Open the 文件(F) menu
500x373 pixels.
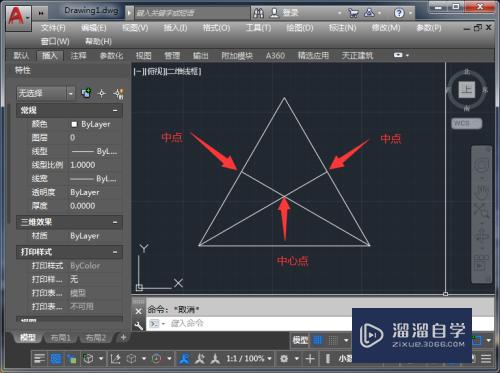53,28
